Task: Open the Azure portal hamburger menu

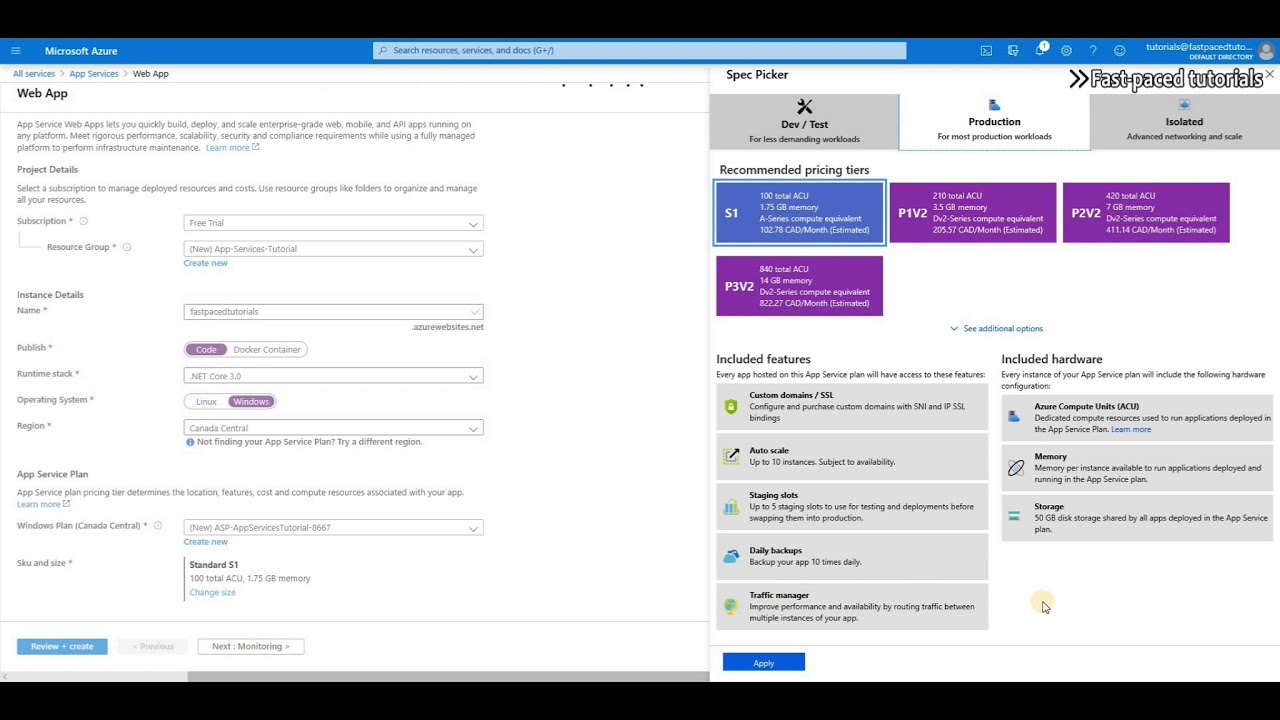Action: pyautogui.click(x=15, y=50)
